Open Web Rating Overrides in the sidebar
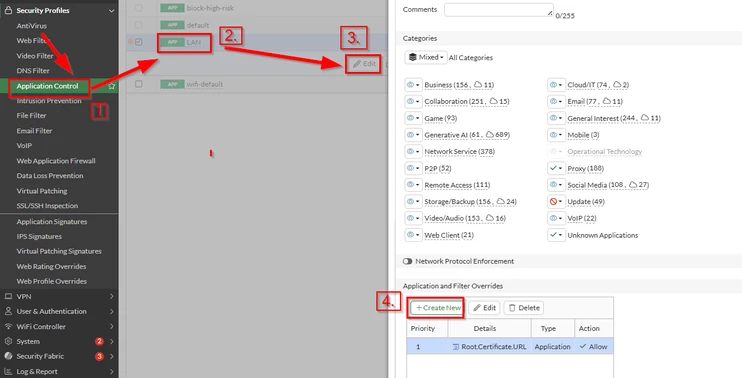The width and height of the screenshot is (742, 378). [51, 266]
